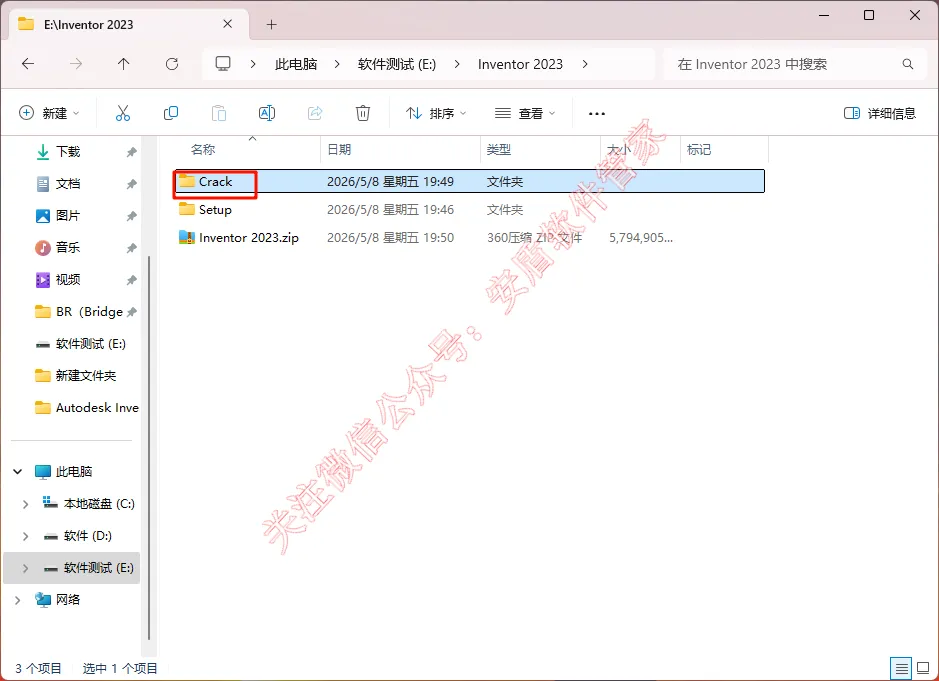Click the 2026/5/8 星期五 19:46 date cell
The width and height of the screenshot is (939, 681).
point(390,210)
